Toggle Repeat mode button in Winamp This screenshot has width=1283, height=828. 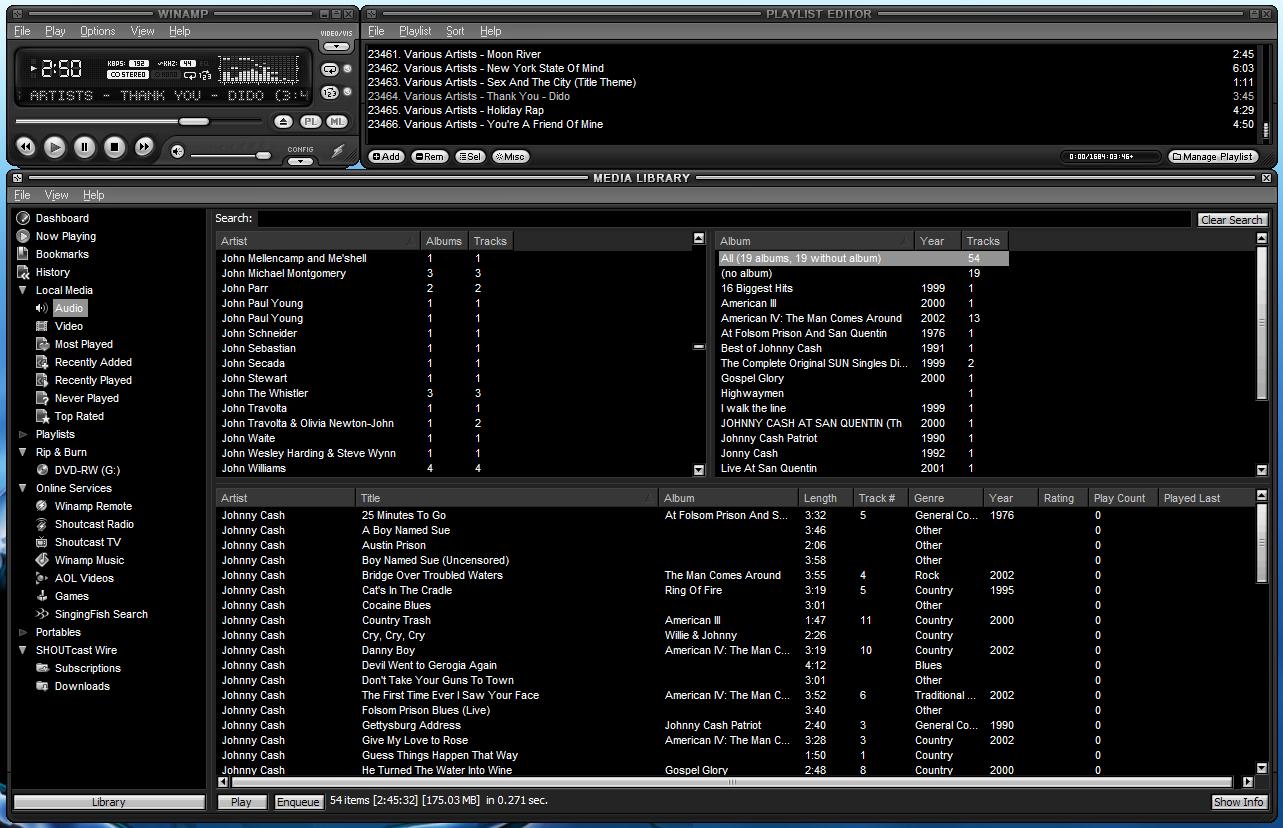(x=330, y=69)
